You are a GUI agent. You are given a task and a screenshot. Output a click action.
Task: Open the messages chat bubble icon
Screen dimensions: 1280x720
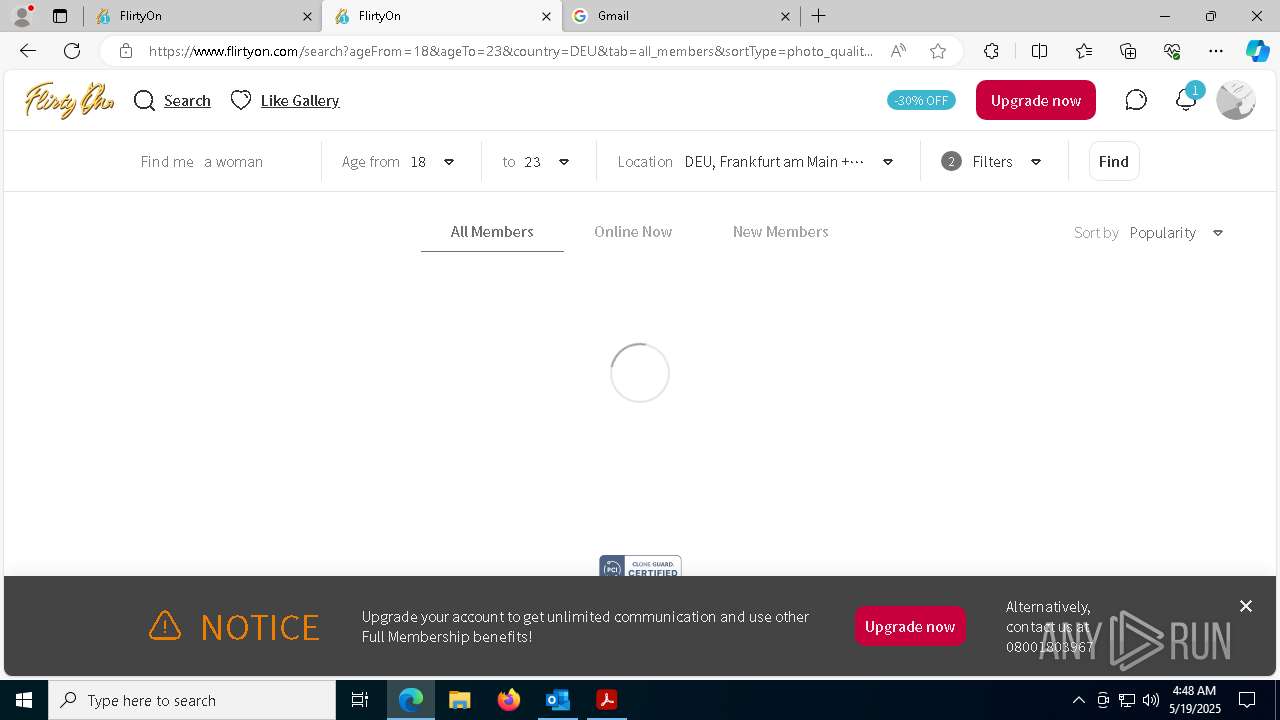point(1136,100)
